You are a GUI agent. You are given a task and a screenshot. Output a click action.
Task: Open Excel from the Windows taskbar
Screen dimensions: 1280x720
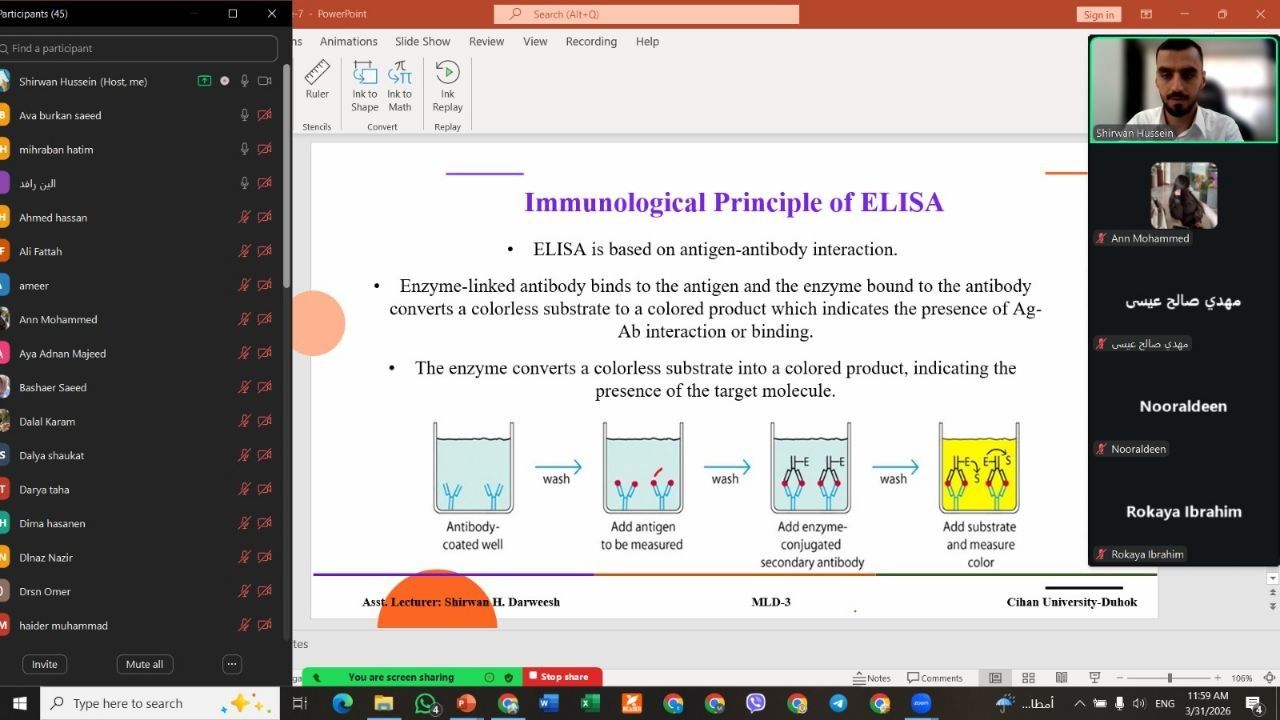(590, 704)
